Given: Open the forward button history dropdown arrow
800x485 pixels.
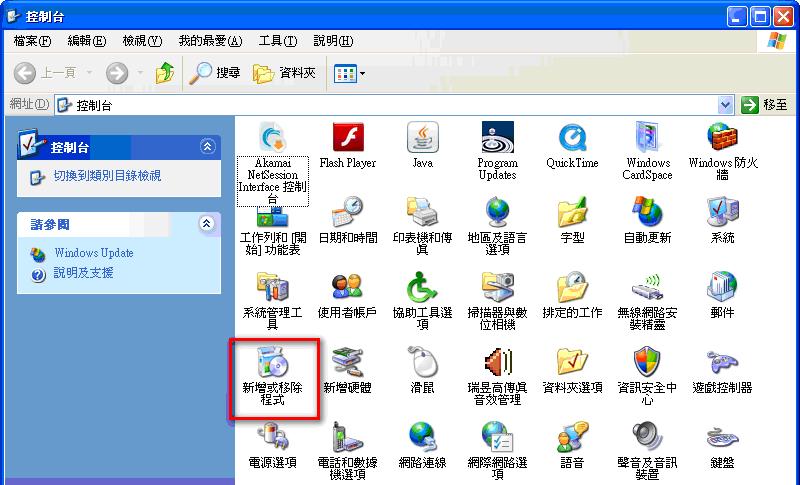Looking at the screenshot, I should [x=139, y=73].
